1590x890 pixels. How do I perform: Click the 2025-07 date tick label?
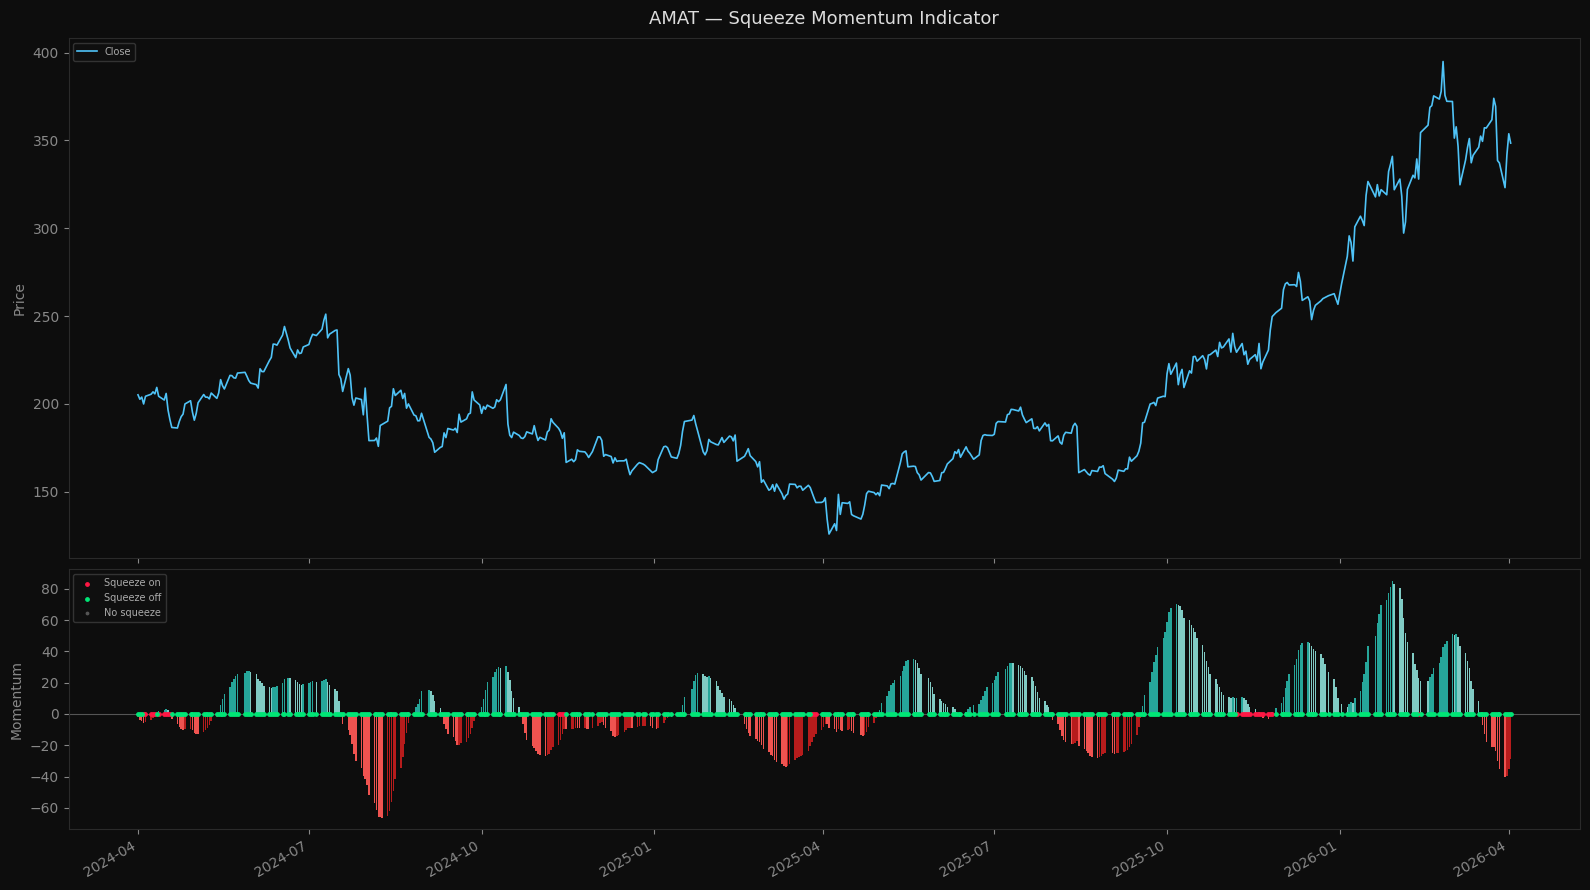pyautogui.click(x=966, y=860)
